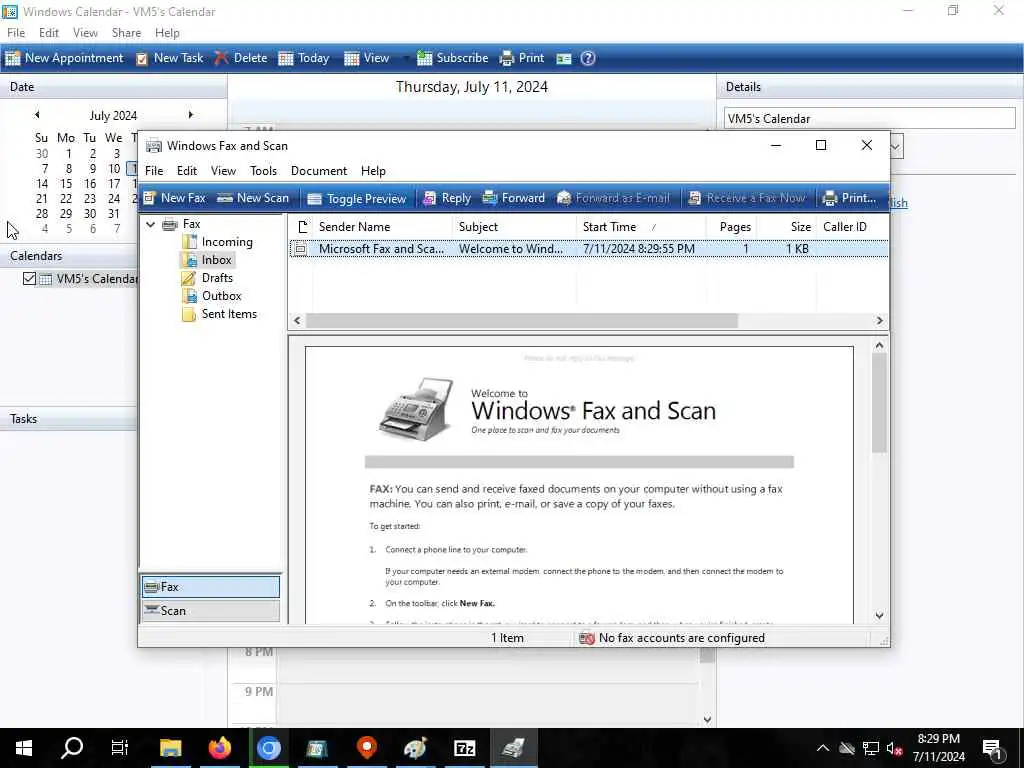1024x768 pixels.
Task: Launch Firefox from the taskbar
Action: tap(219, 748)
